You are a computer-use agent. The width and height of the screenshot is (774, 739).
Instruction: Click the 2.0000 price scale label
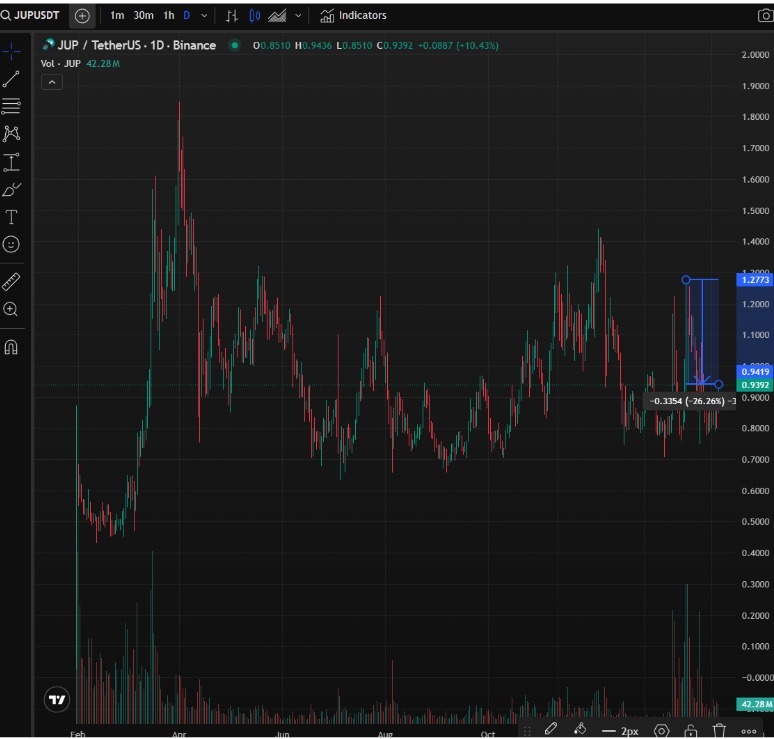[x=755, y=55]
